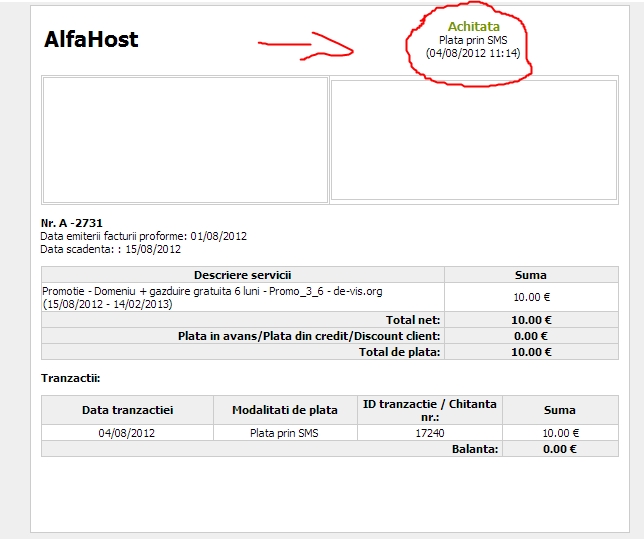Click the Plata prin SMS text under Achitata
This screenshot has height=539, width=644.
click(x=473, y=40)
